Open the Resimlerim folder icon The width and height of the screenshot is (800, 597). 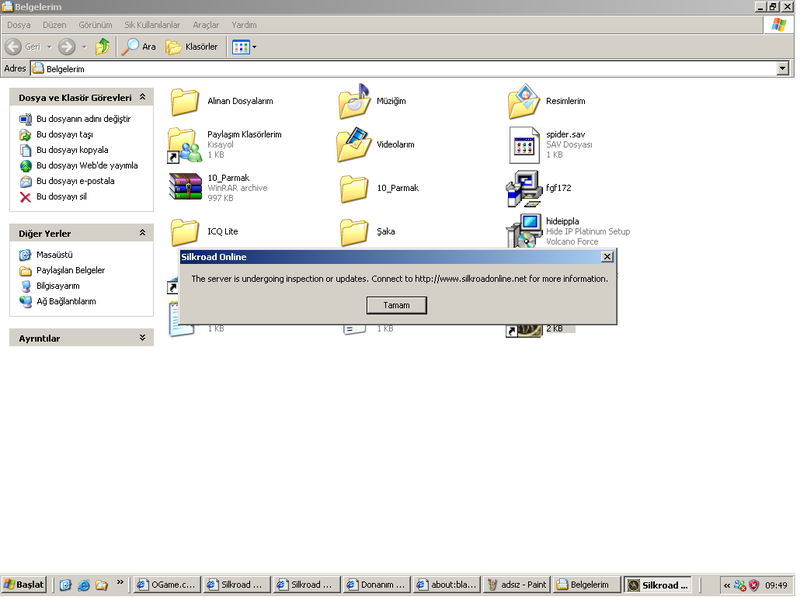point(524,102)
